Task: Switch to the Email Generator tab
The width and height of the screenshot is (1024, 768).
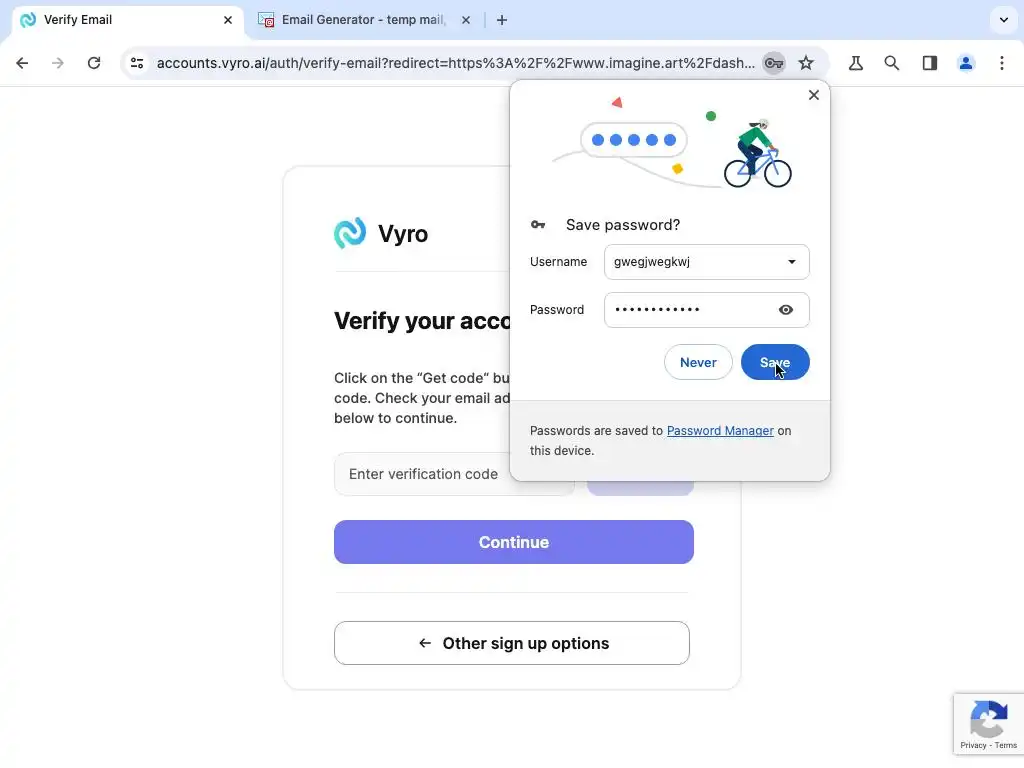Action: [364, 20]
